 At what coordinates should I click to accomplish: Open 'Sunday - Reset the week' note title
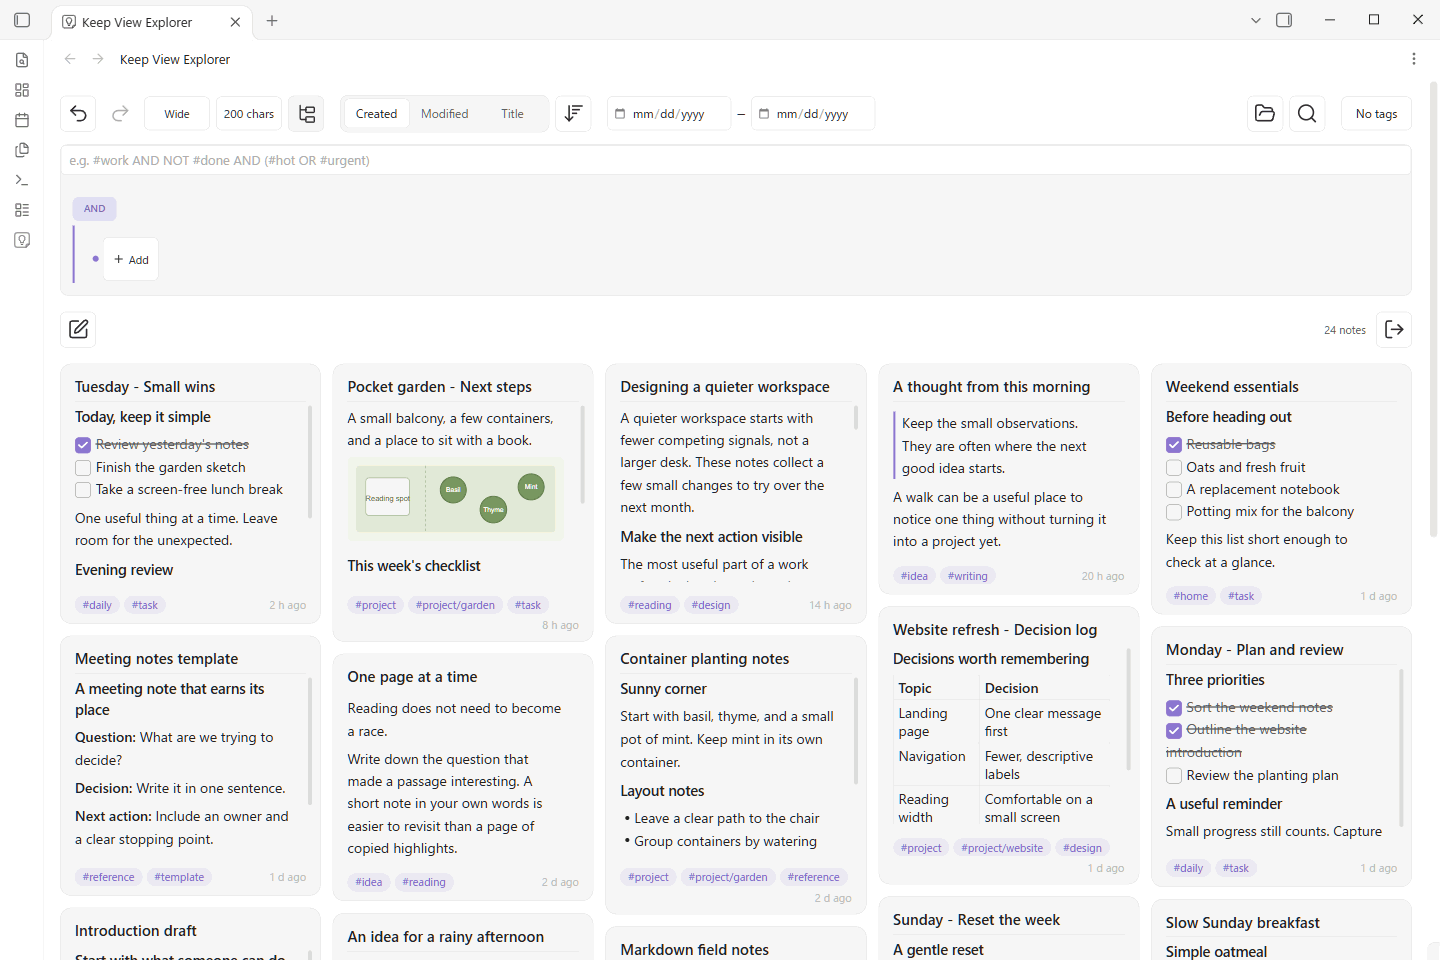tap(976, 920)
